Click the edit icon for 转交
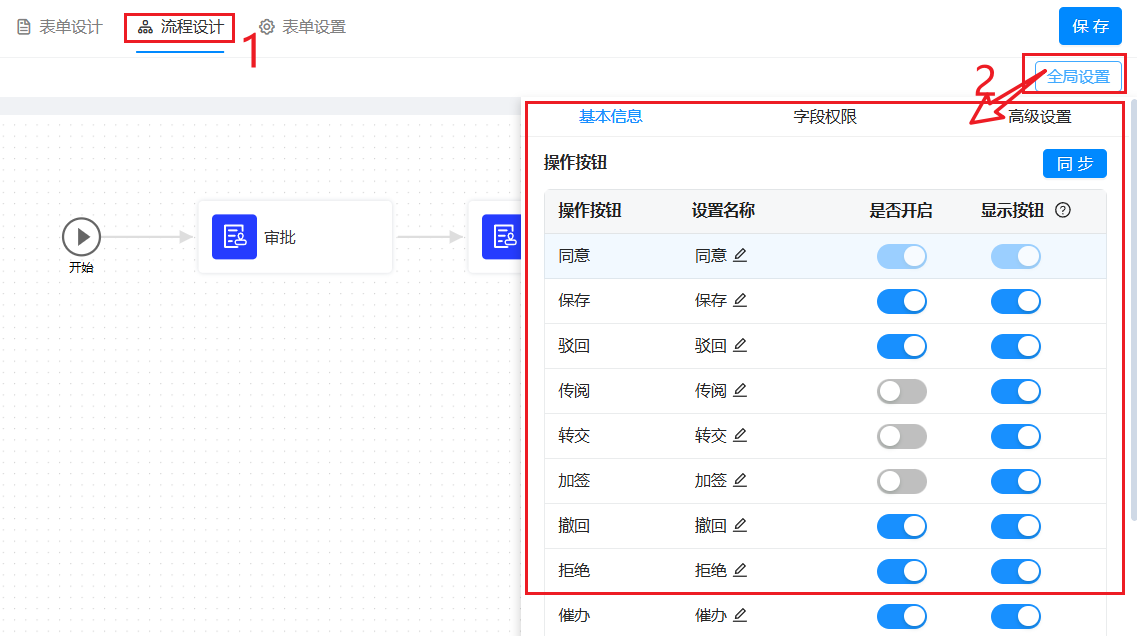Screen dimensions: 1137x636 [740, 436]
